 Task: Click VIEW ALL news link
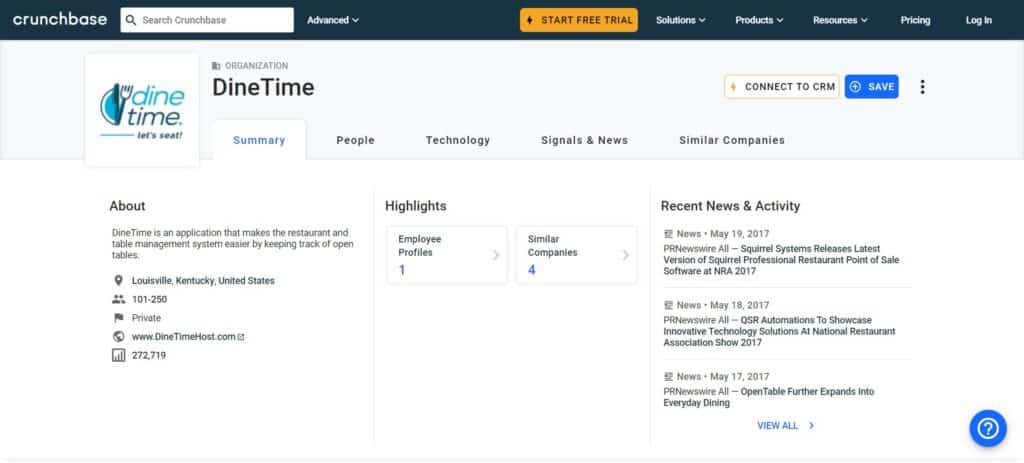[777, 426]
